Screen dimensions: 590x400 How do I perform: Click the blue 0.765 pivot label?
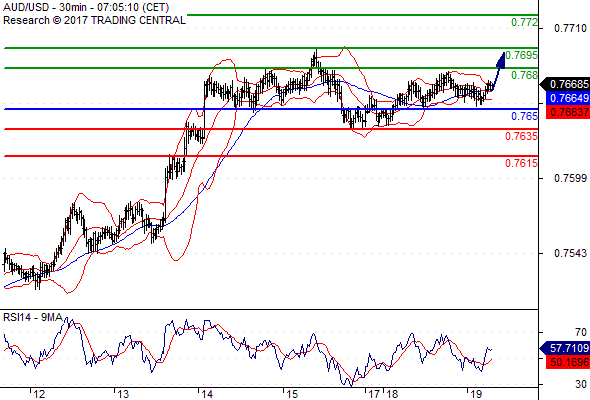524,116
